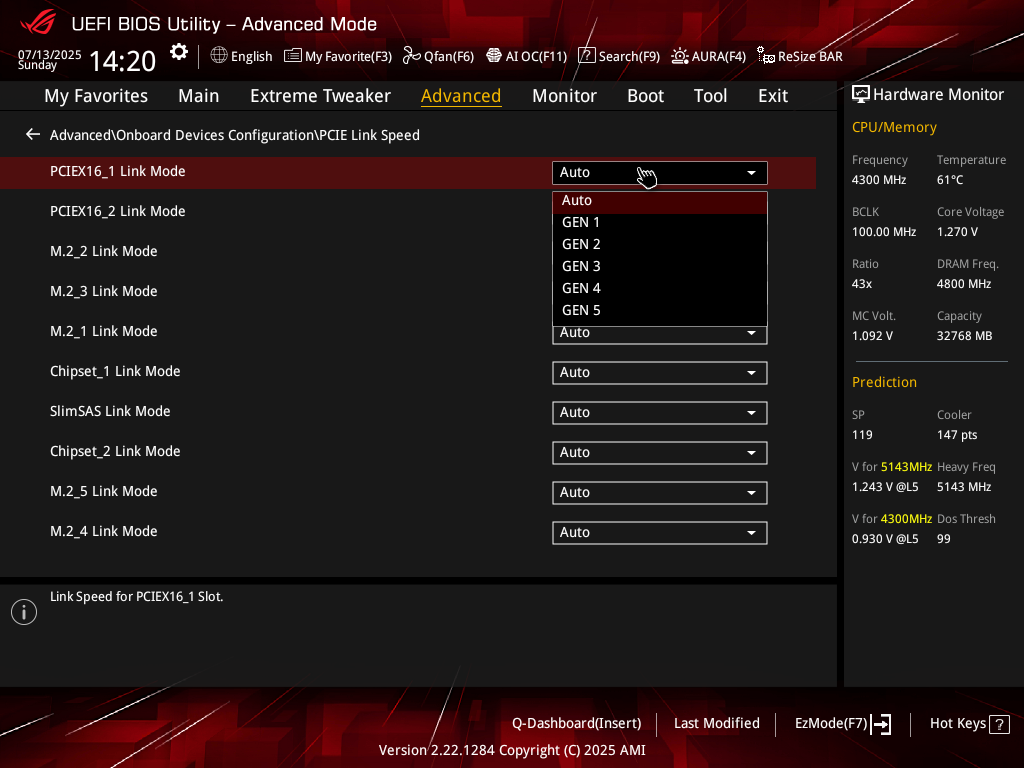Open the Chipset_2 Link Mode dropdown

[x=660, y=453]
